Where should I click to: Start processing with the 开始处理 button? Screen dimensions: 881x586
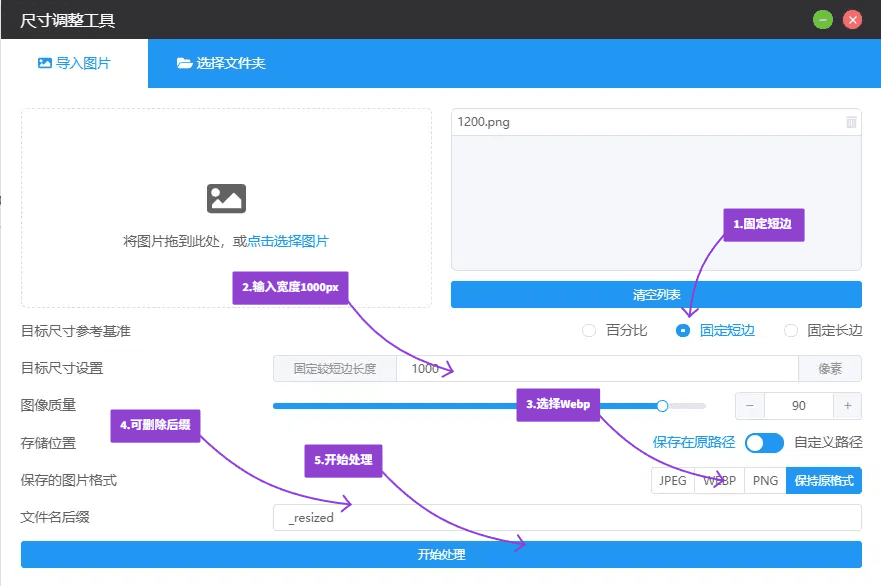coord(441,555)
